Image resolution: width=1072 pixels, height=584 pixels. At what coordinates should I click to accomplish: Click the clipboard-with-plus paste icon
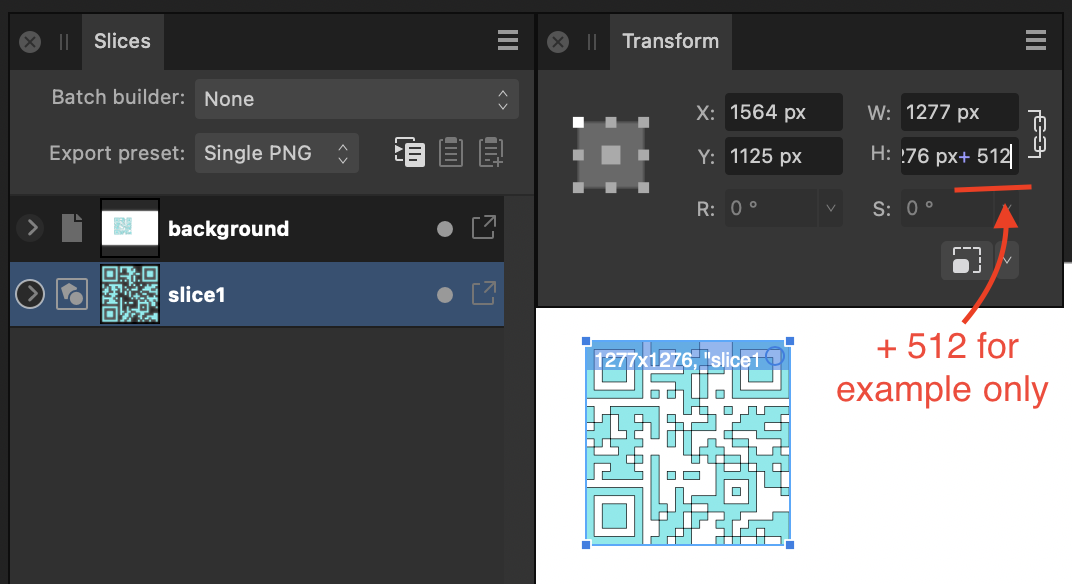tap(491, 152)
